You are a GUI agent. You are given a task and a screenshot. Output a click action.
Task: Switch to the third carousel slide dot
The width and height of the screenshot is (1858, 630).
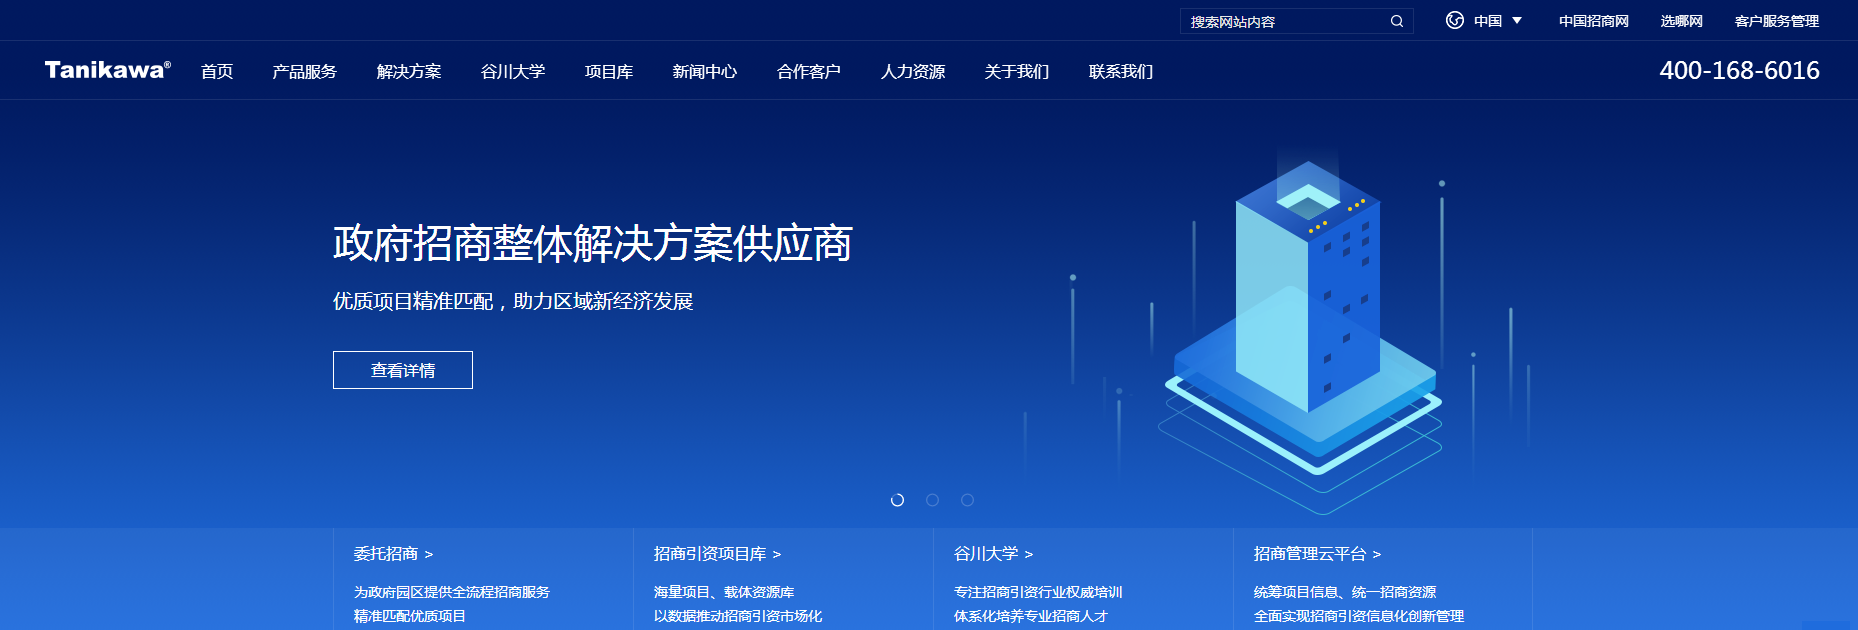(x=967, y=500)
